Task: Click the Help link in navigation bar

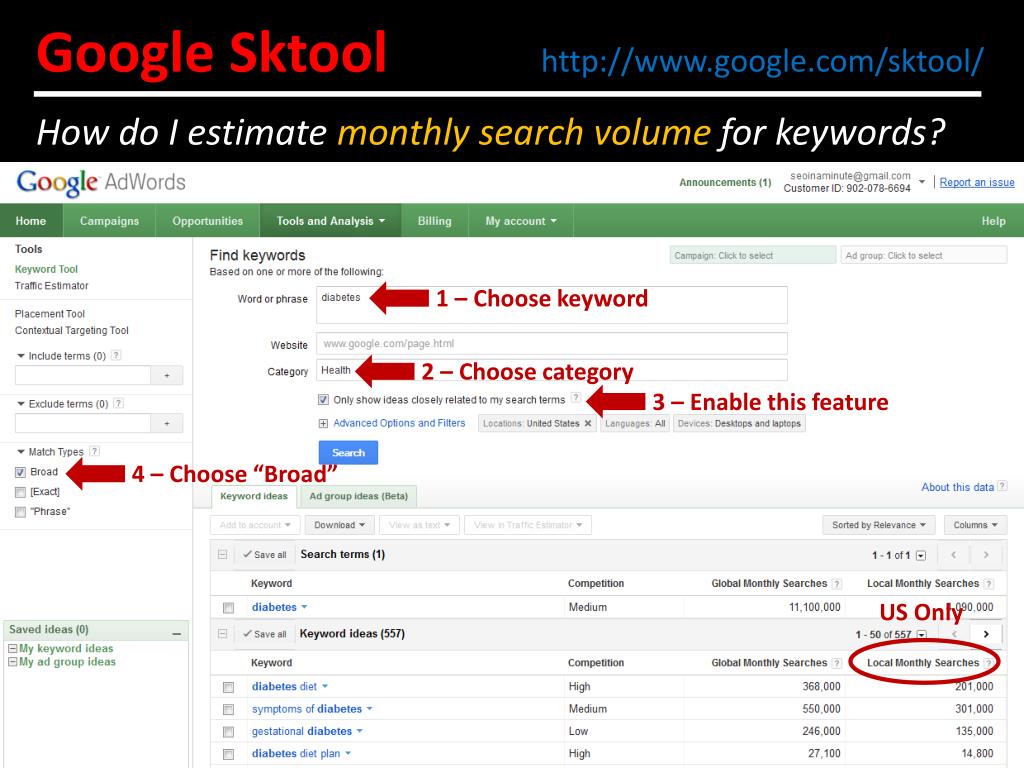Action: (993, 221)
